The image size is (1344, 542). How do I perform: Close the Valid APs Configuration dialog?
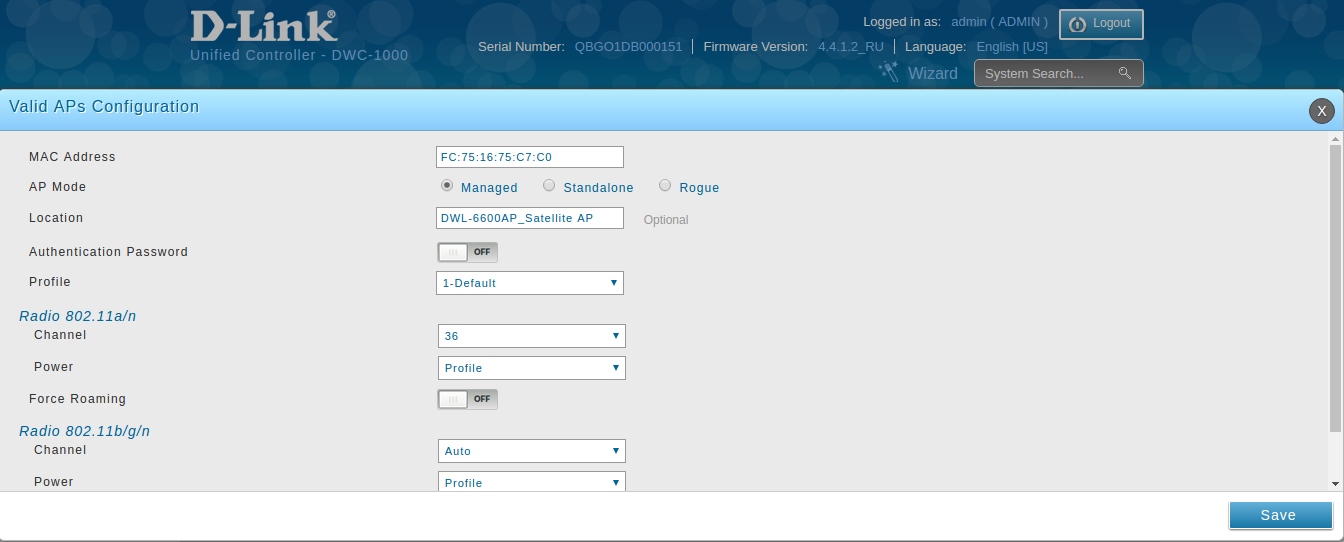(x=1321, y=111)
